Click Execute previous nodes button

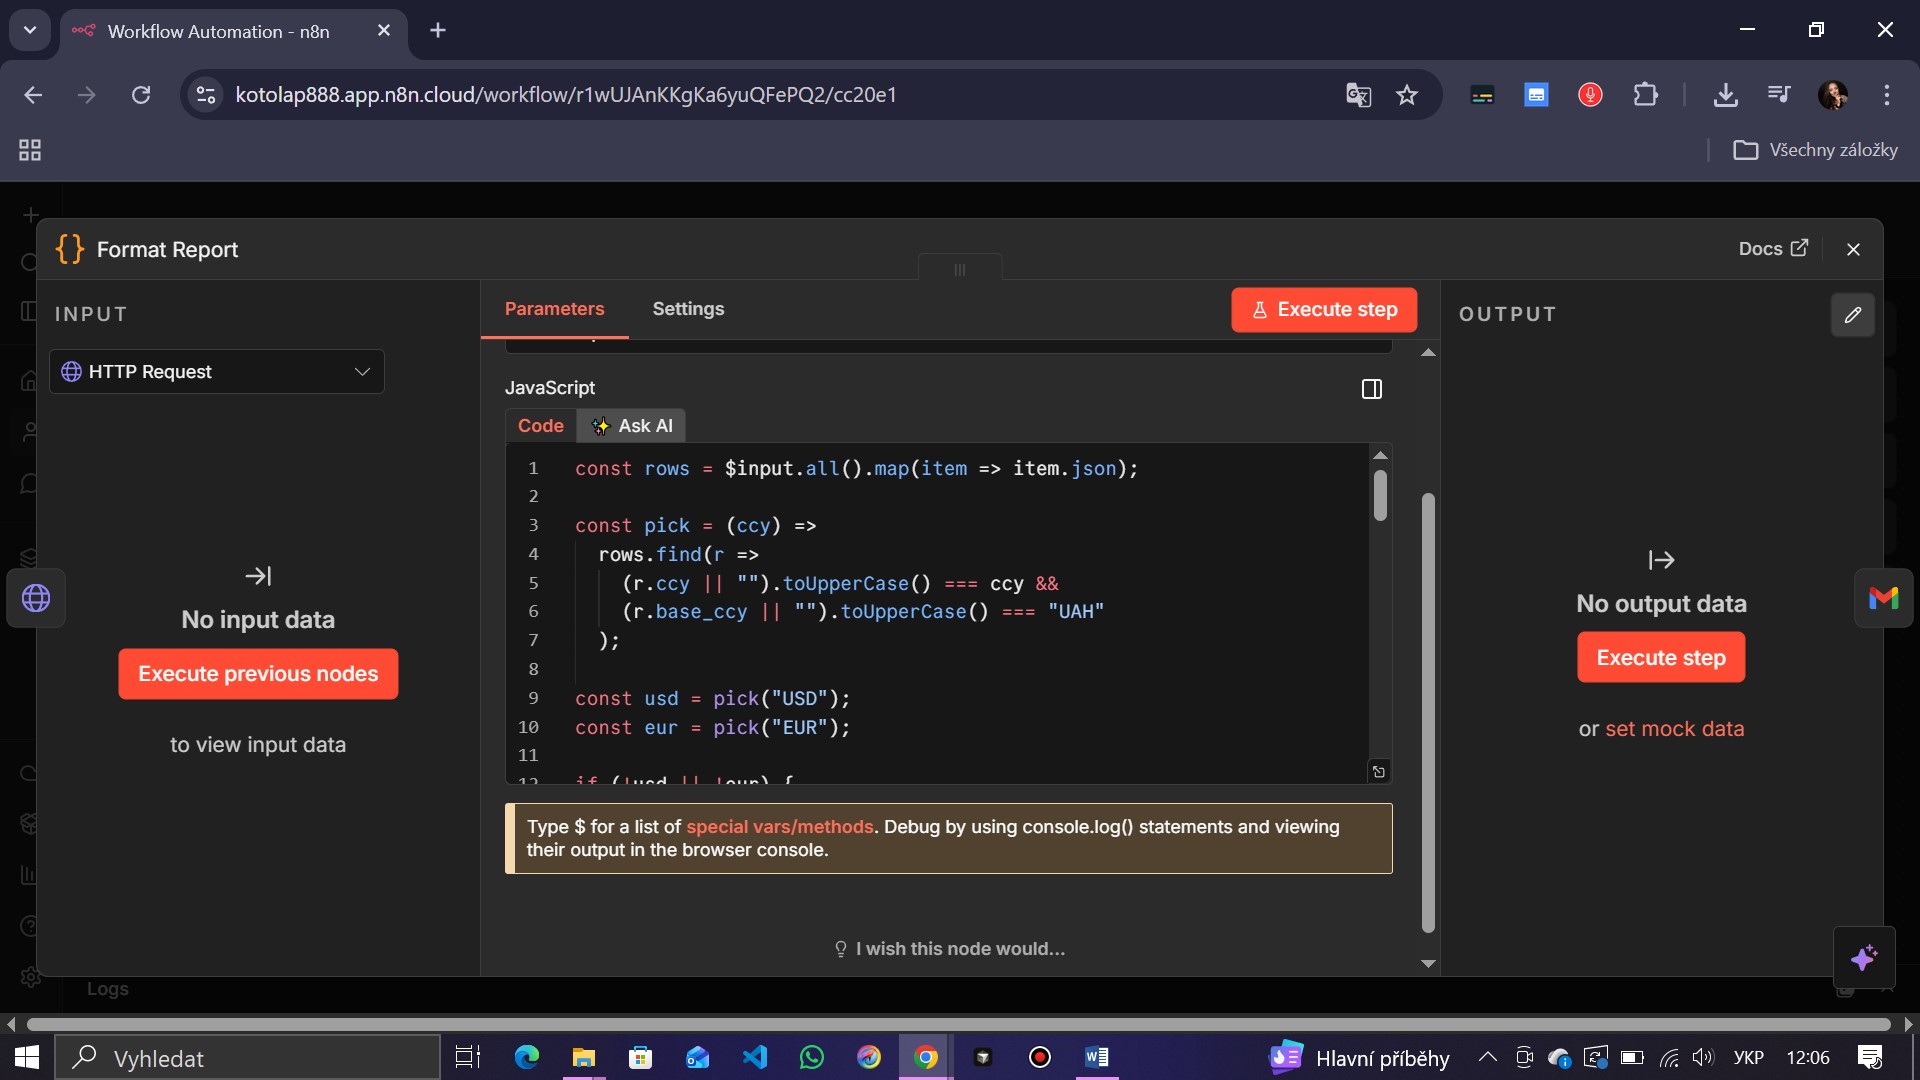coord(258,674)
